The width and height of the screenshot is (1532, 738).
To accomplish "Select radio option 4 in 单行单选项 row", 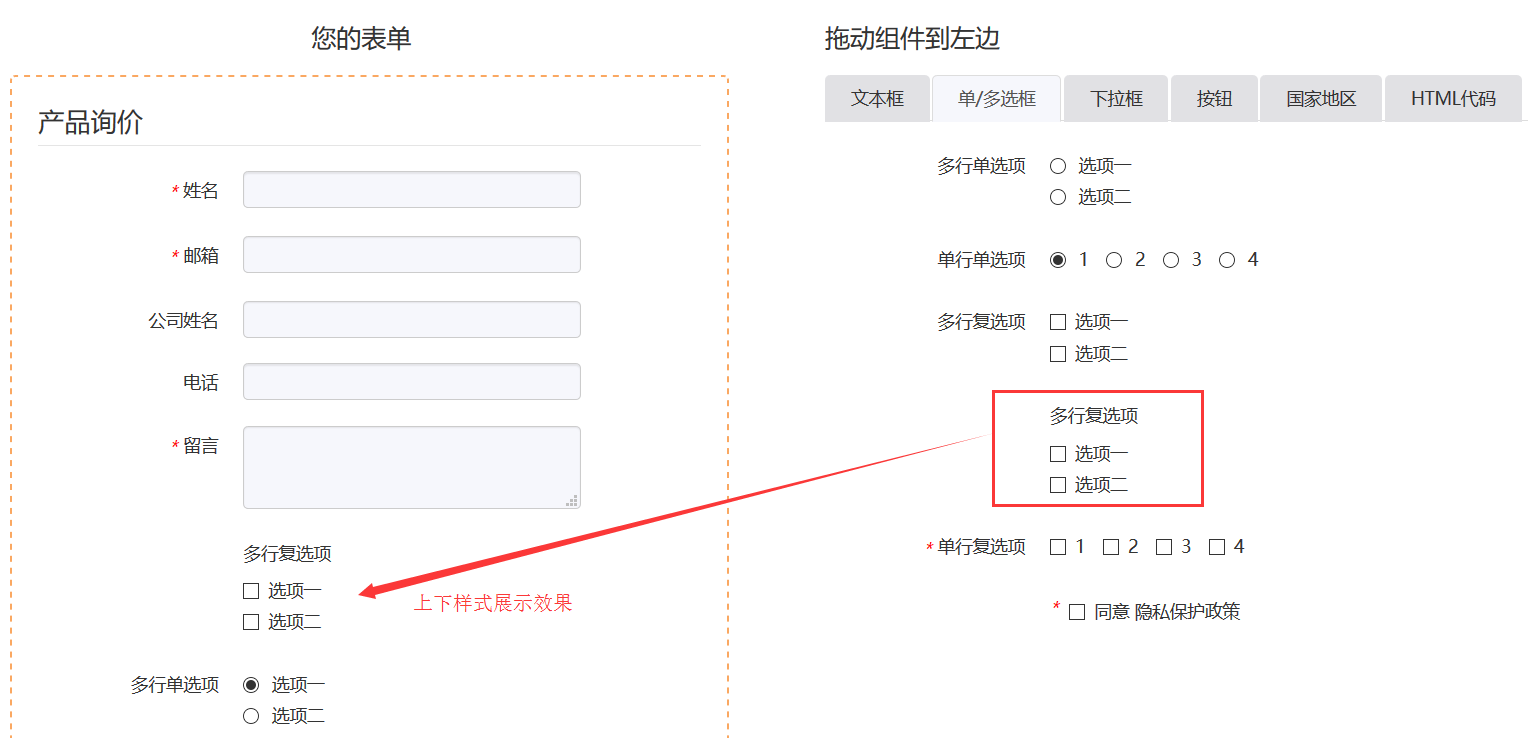I will tap(1227, 259).
